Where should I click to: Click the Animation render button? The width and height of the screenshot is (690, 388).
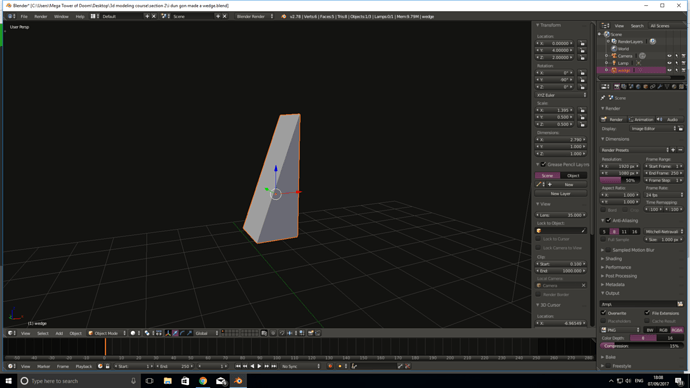coord(641,119)
